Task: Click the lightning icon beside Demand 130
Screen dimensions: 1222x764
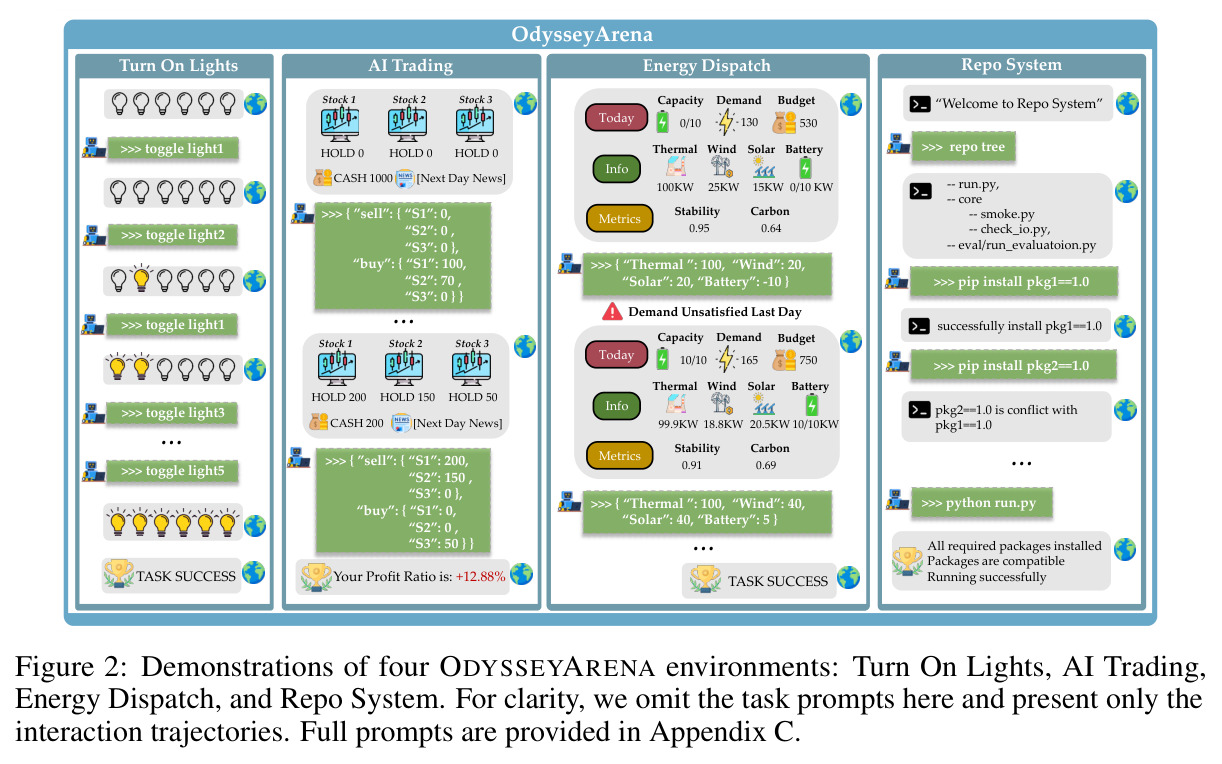Action: pyautogui.click(x=725, y=121)
